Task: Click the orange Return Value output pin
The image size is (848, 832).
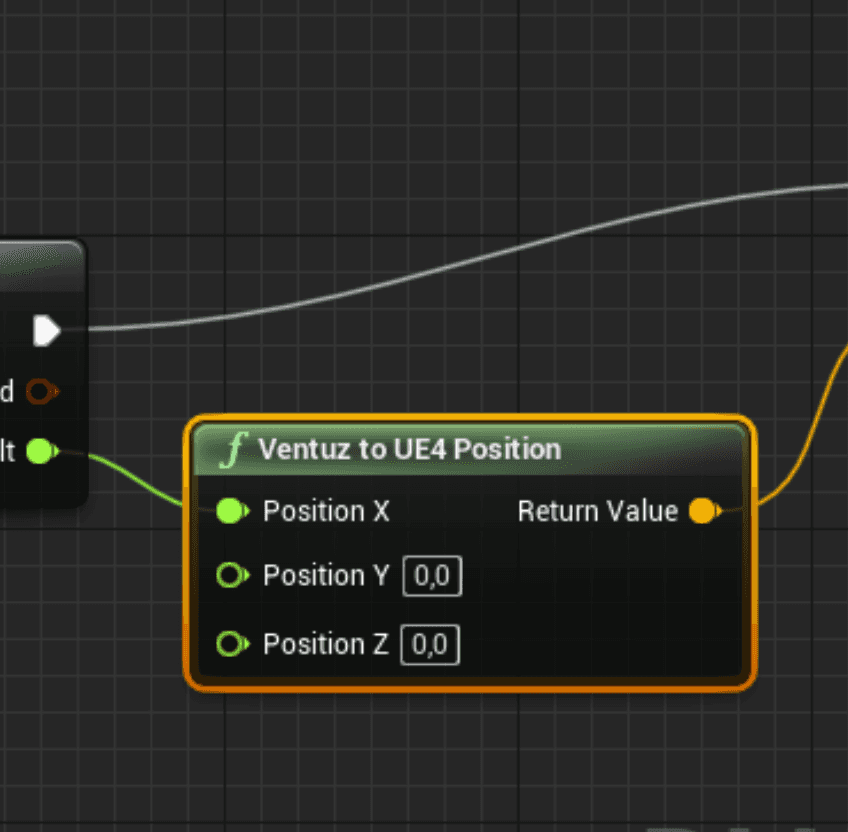Action: [x=704, y=512]
